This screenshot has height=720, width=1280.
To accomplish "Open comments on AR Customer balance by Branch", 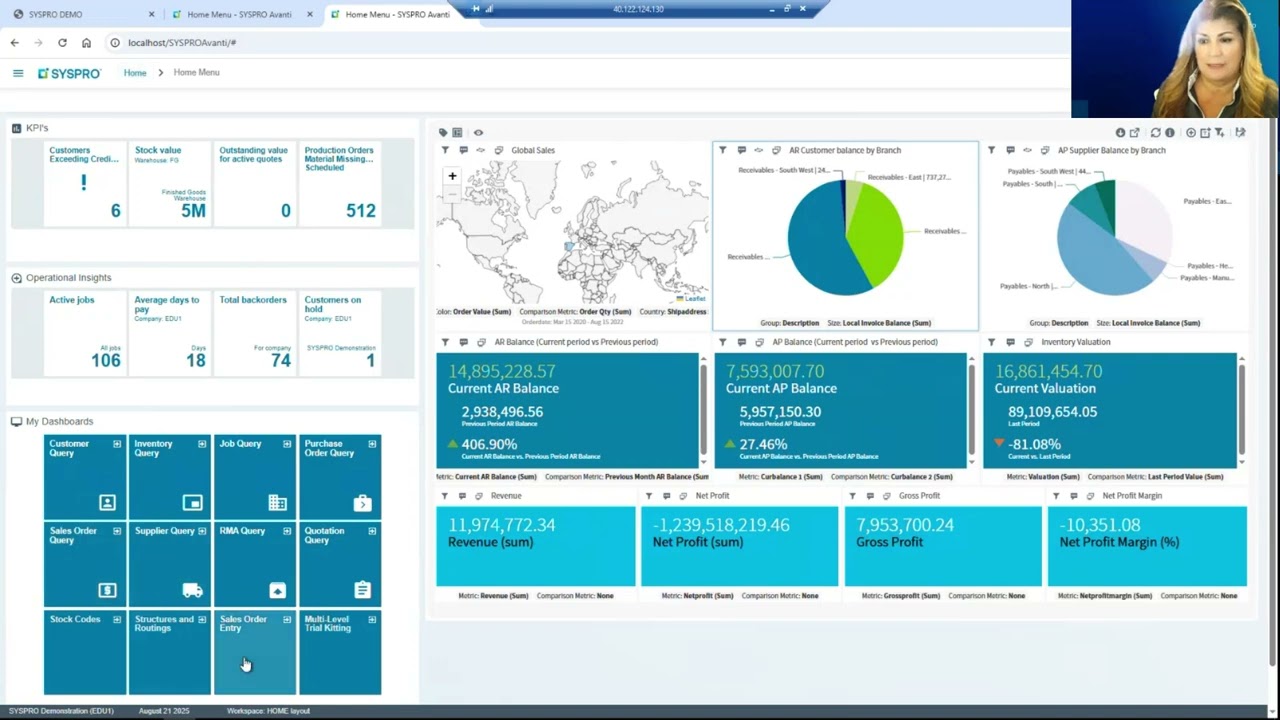I will coord(741,150).
